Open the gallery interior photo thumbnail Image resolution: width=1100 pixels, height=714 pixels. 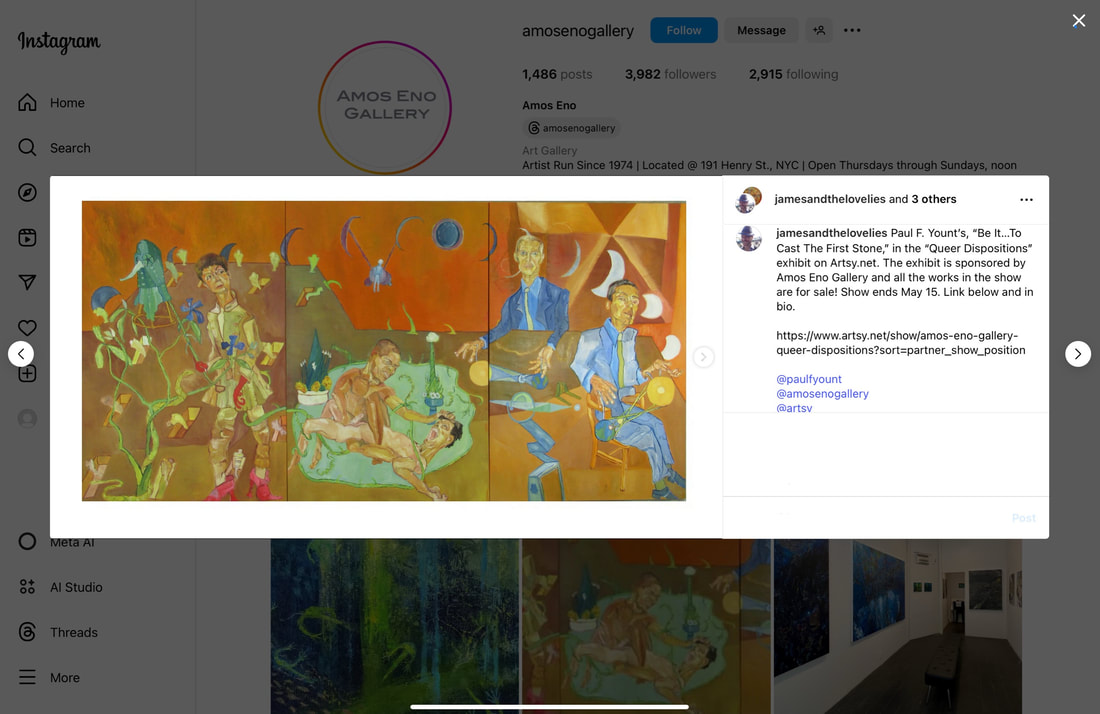pos(897,626)
